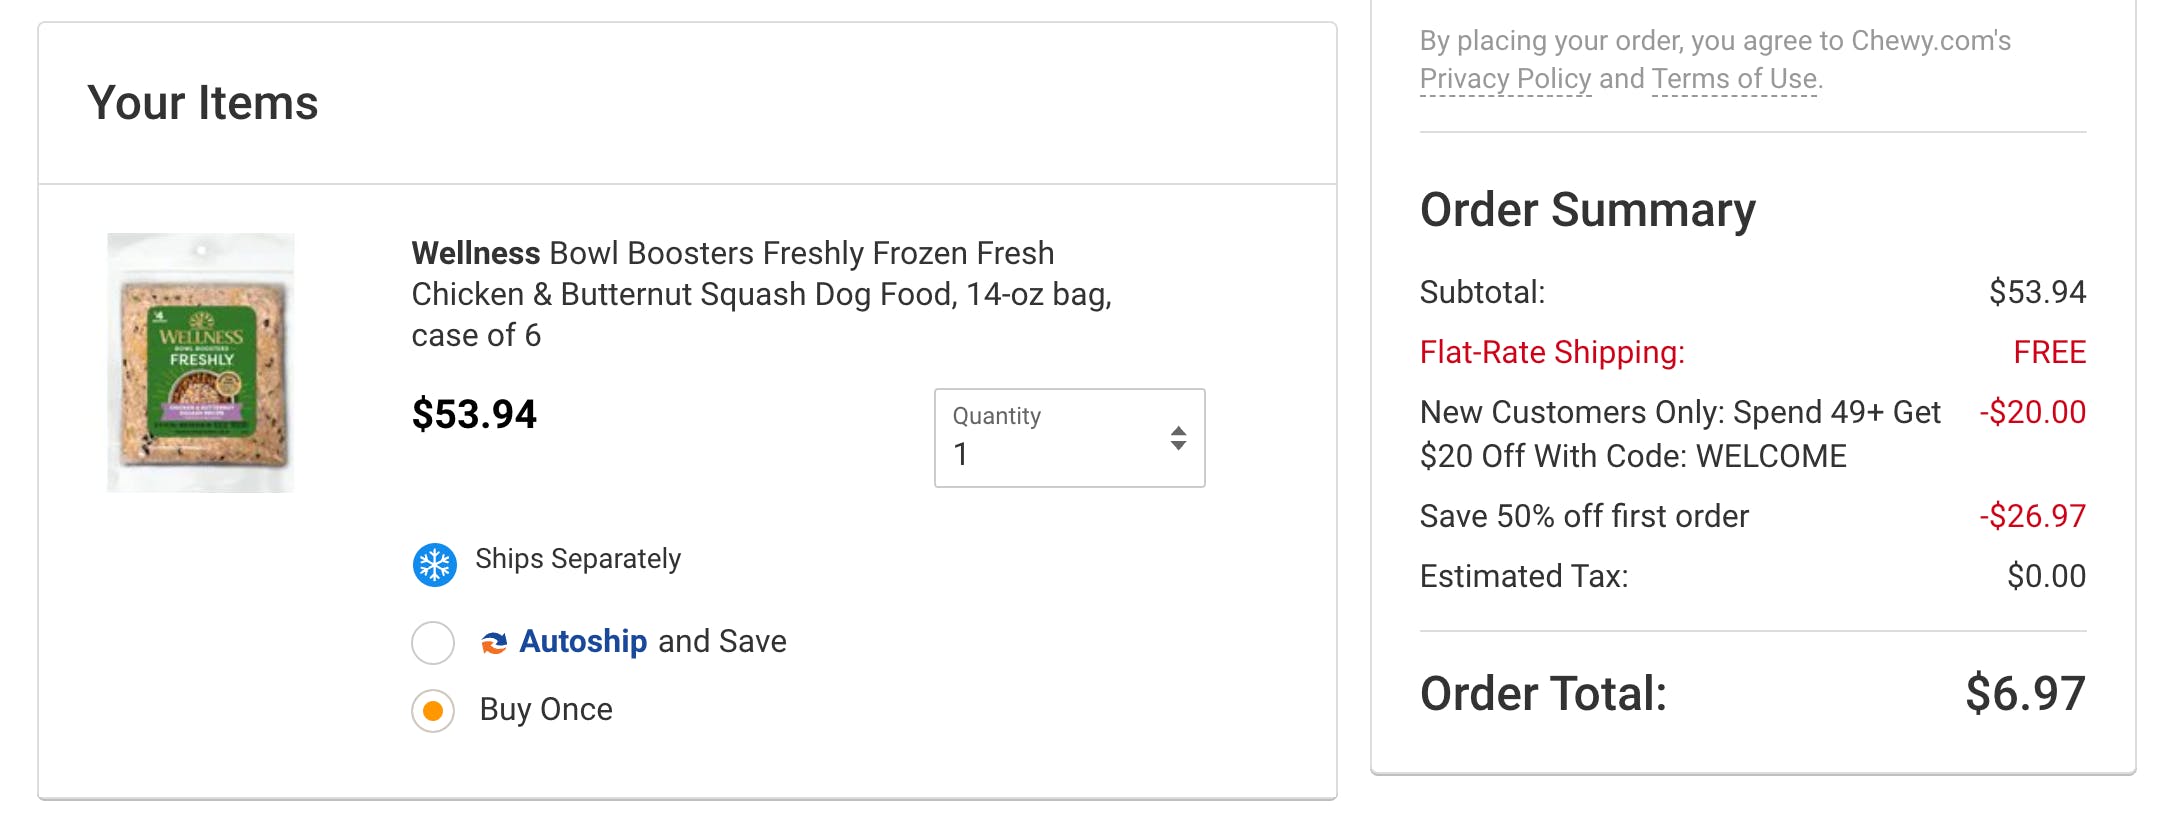2164x814 pixels.
Task: Click the red Flat-Rate Shipping label
Action: coord(1552,352)
